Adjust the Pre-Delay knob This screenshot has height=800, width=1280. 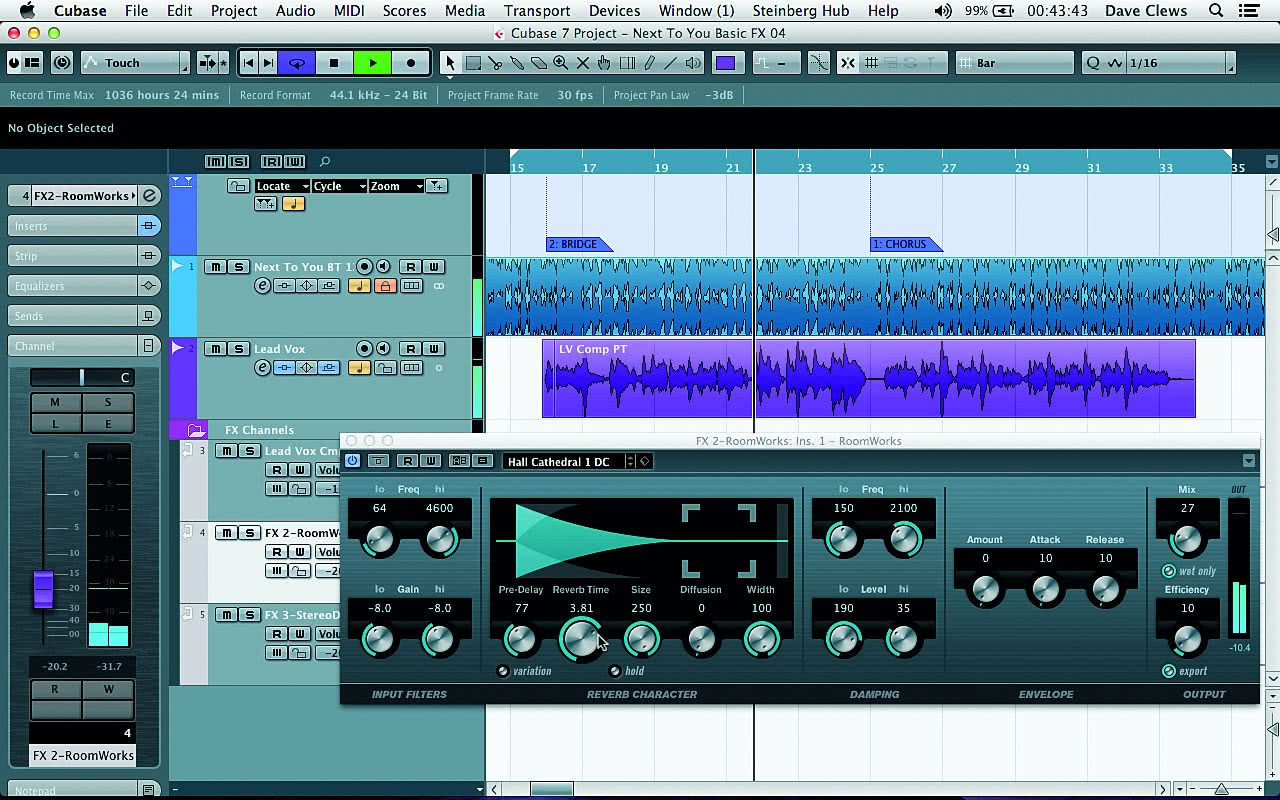pyautogui.click(x=520, y=639)
